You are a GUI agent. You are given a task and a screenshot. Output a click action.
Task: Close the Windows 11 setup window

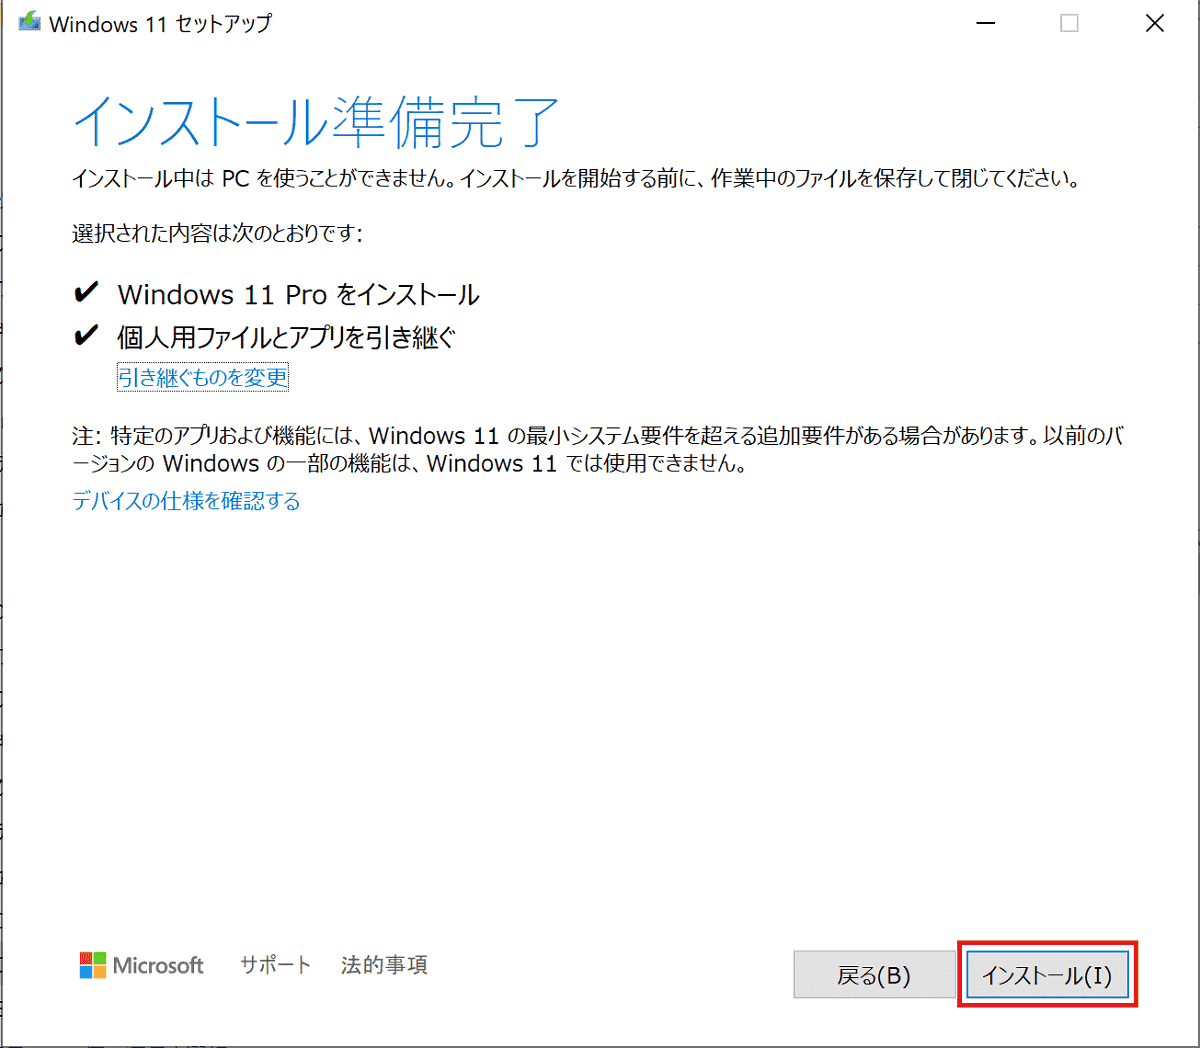click(x=1154, y=23)
